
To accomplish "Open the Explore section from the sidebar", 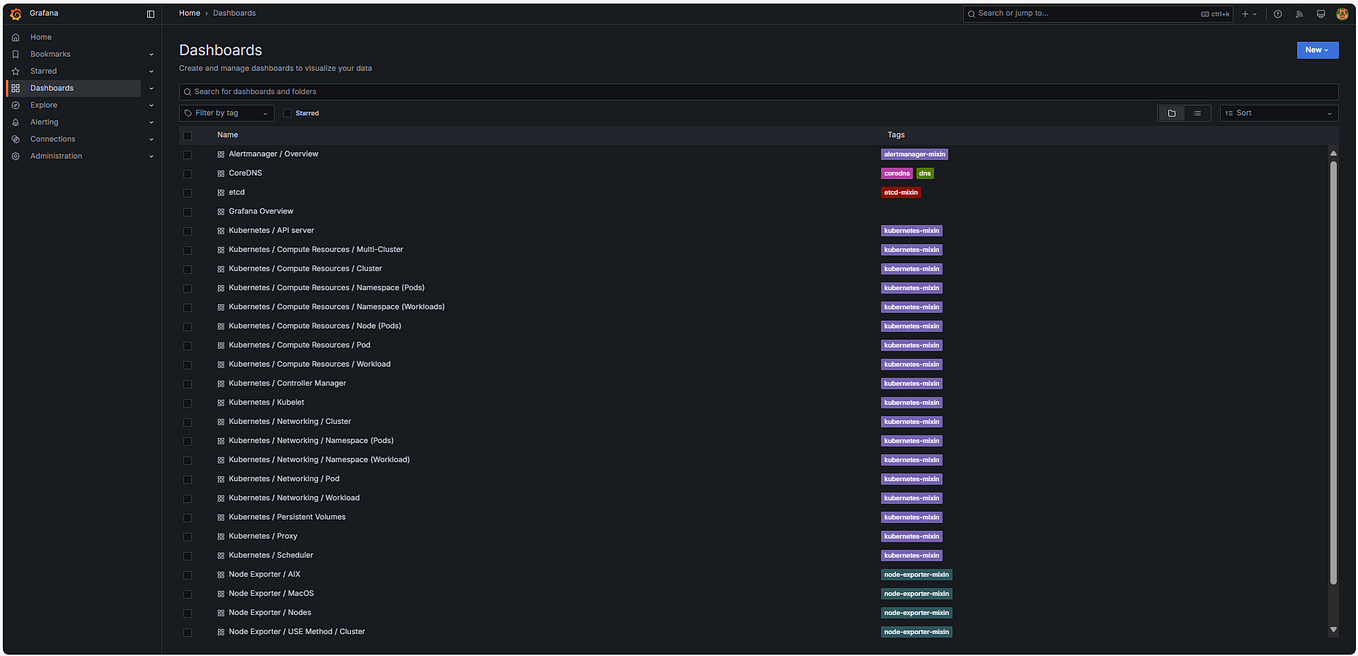I will (x=42, y=104).
